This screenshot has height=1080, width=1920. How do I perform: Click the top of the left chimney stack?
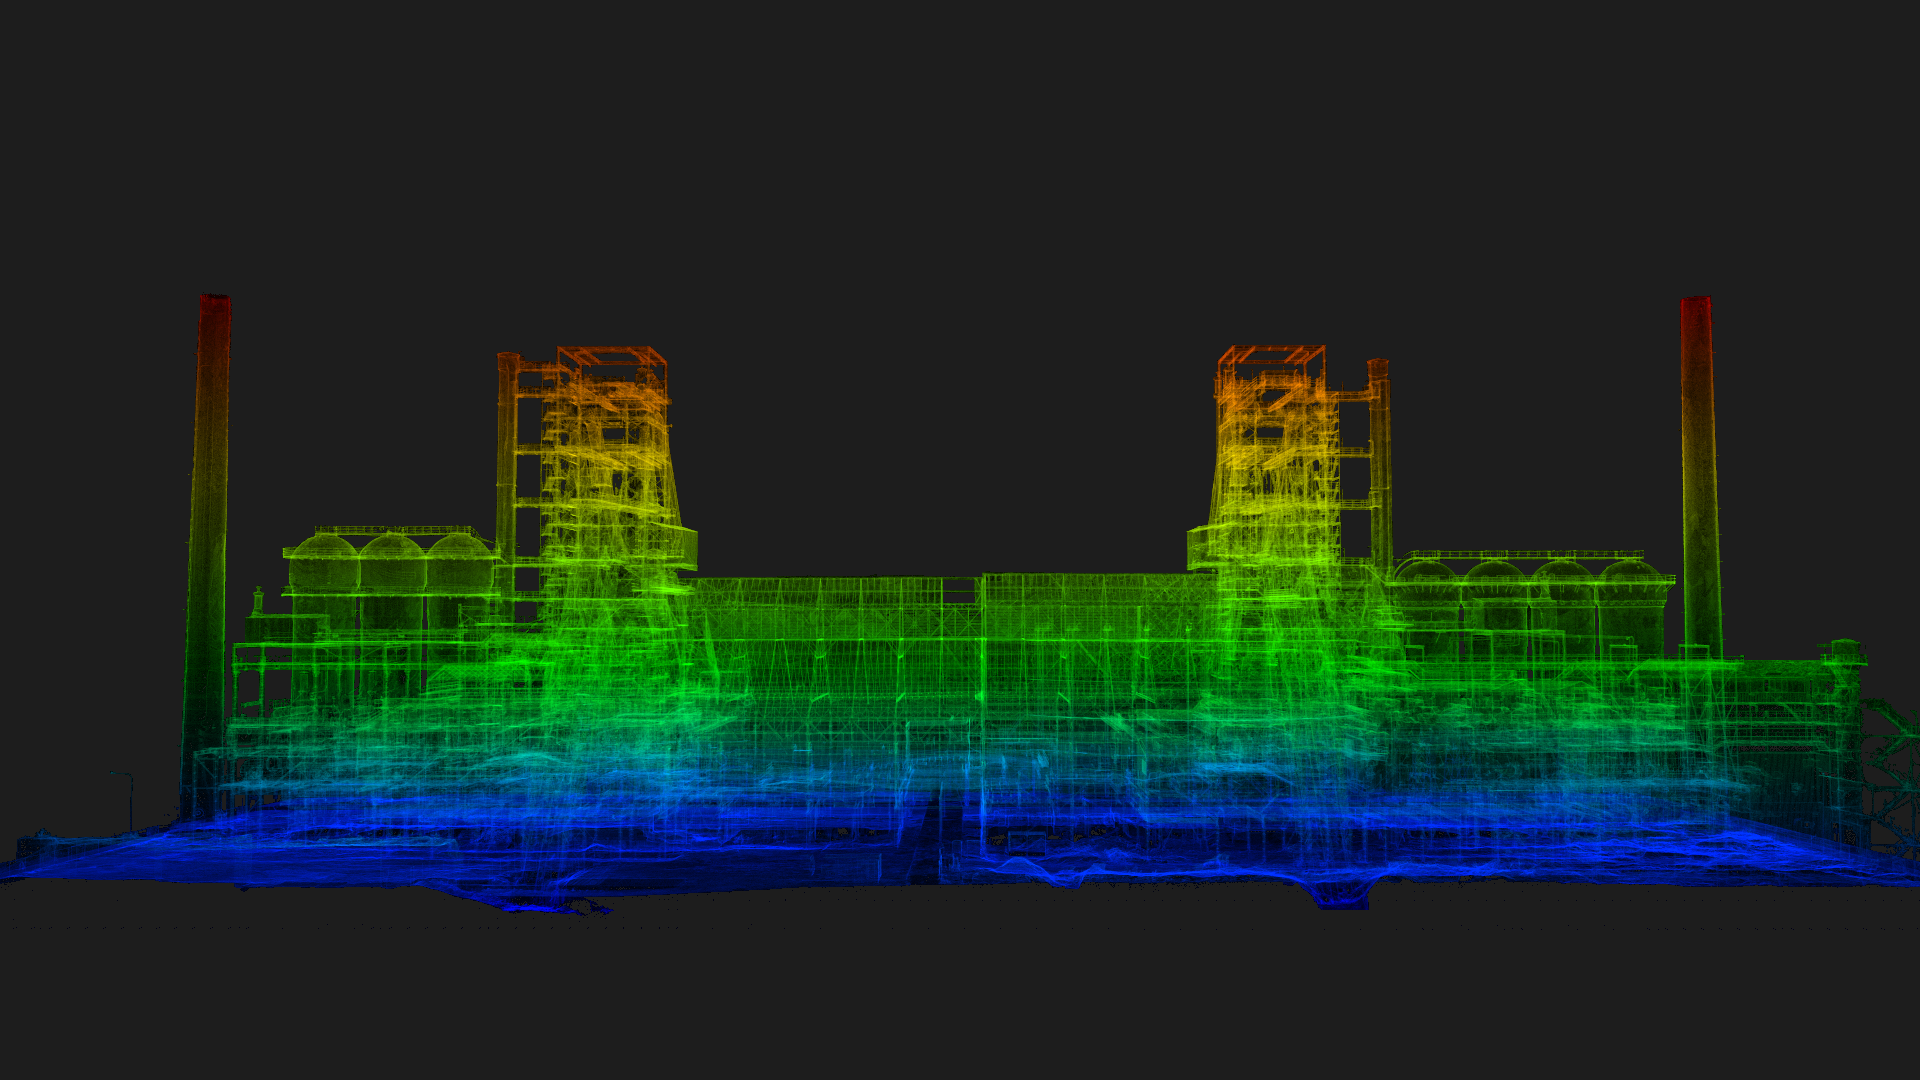pos(215,304)
